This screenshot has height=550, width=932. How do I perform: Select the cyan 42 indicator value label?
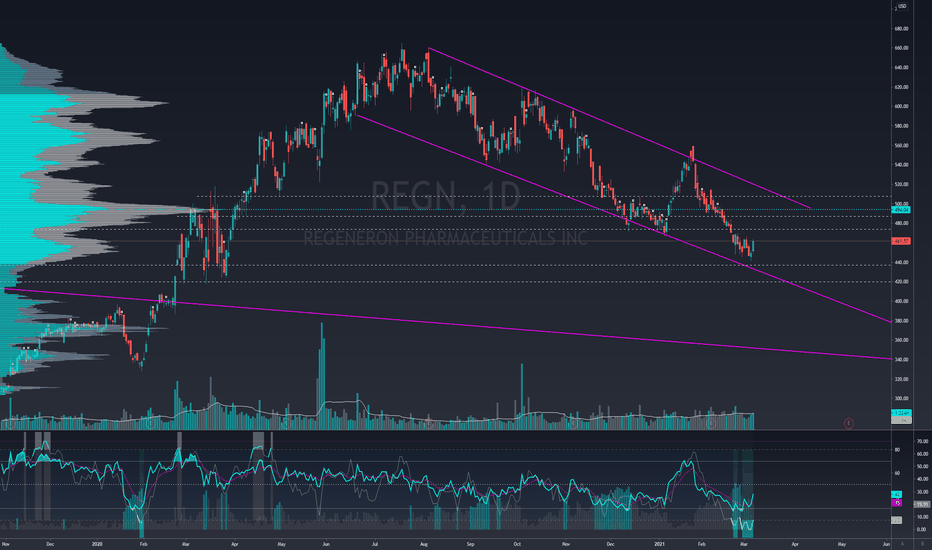pyautogui.click(x=896, y=495)
